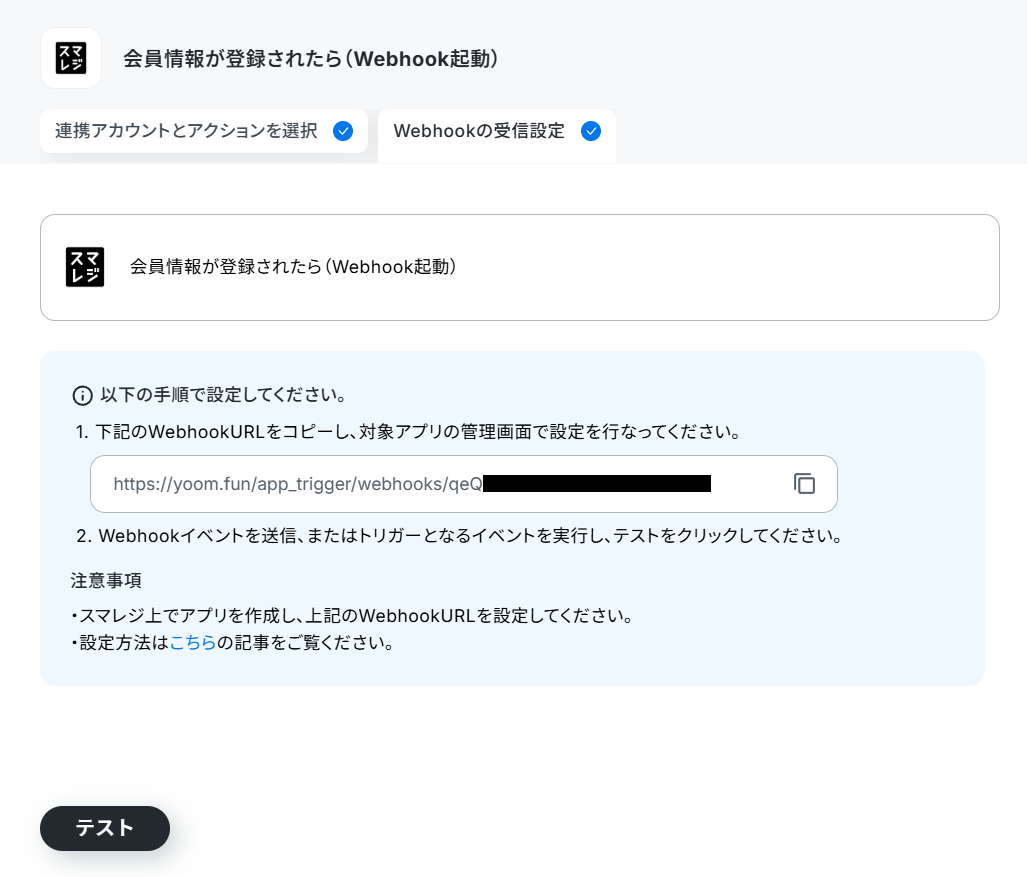Image resolution: width=1027 pixels, height=877 pixels.
Task: Click the Smaregi logo in the page header
Action: point(71,58)
